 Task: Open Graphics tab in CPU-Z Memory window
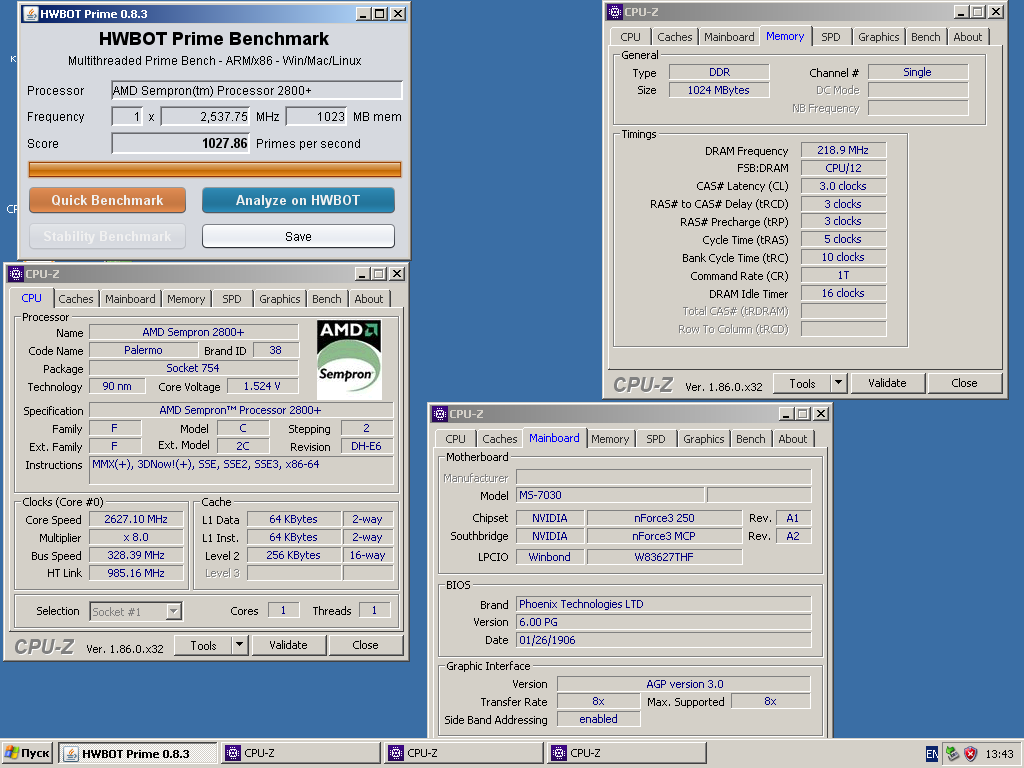click(878, 37)
